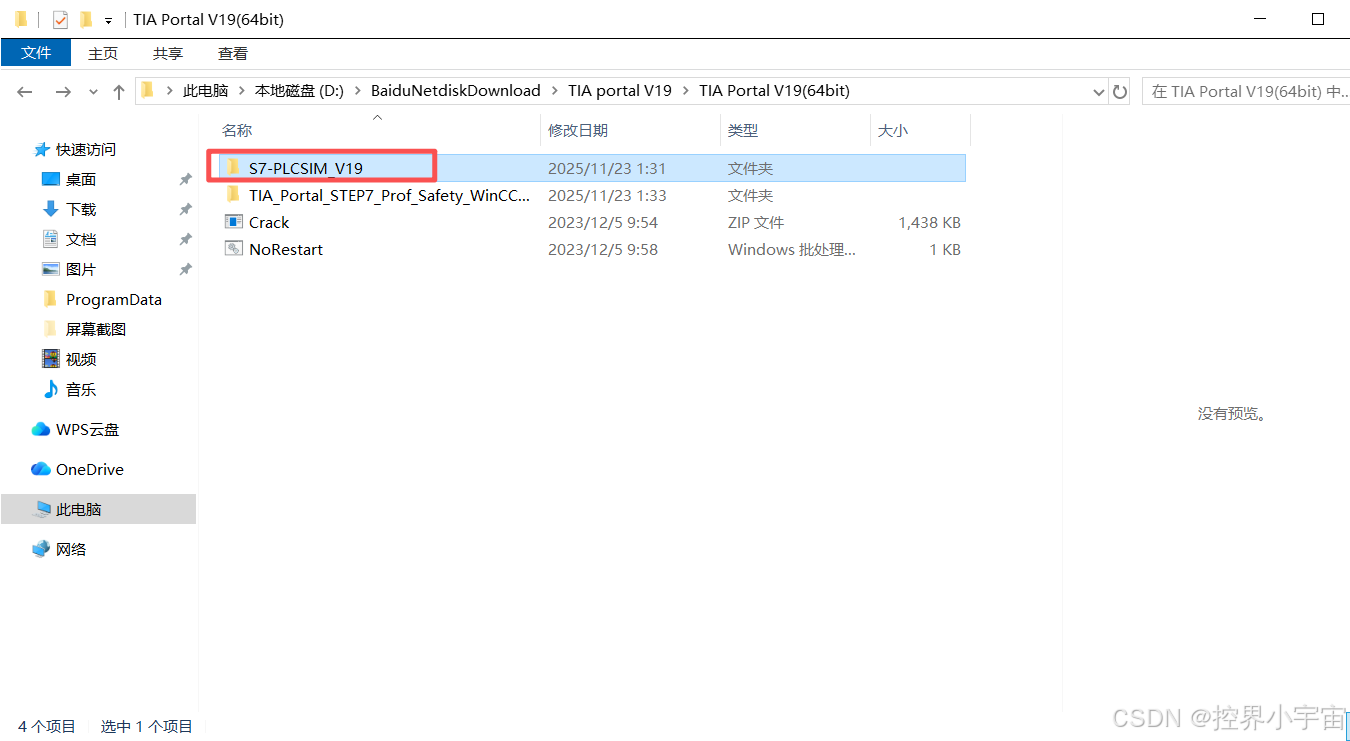Switch to the 共享 ribbon tab
Viewport: 1350px width, 741px height.
168,53
